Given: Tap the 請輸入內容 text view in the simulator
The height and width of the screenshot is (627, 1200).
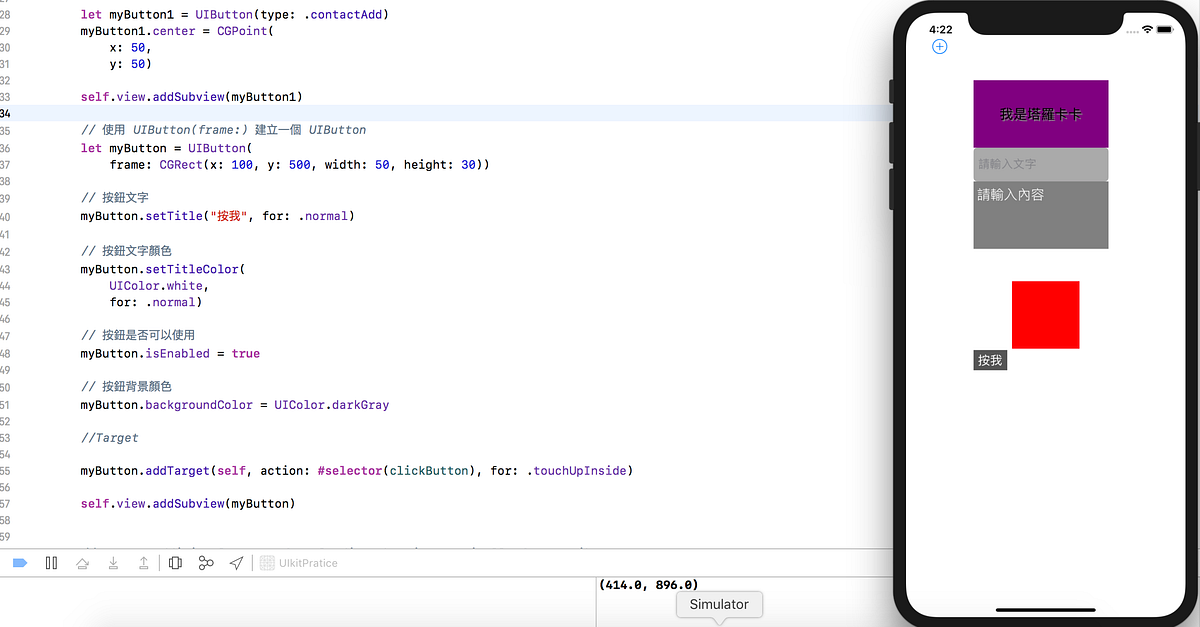Looking at the screenshot, I should (x=1040, y=215).
